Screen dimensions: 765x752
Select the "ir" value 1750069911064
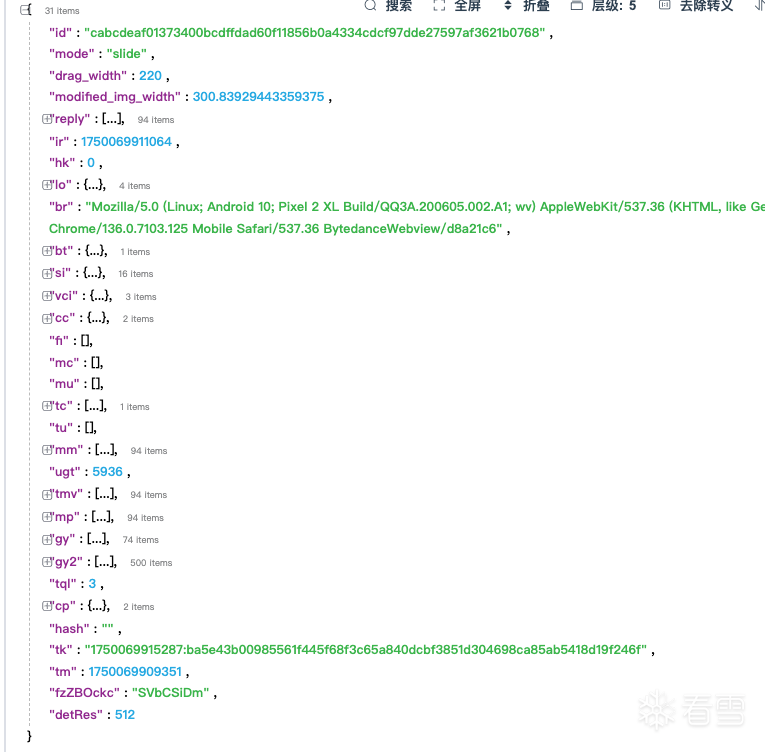point(126,142)
